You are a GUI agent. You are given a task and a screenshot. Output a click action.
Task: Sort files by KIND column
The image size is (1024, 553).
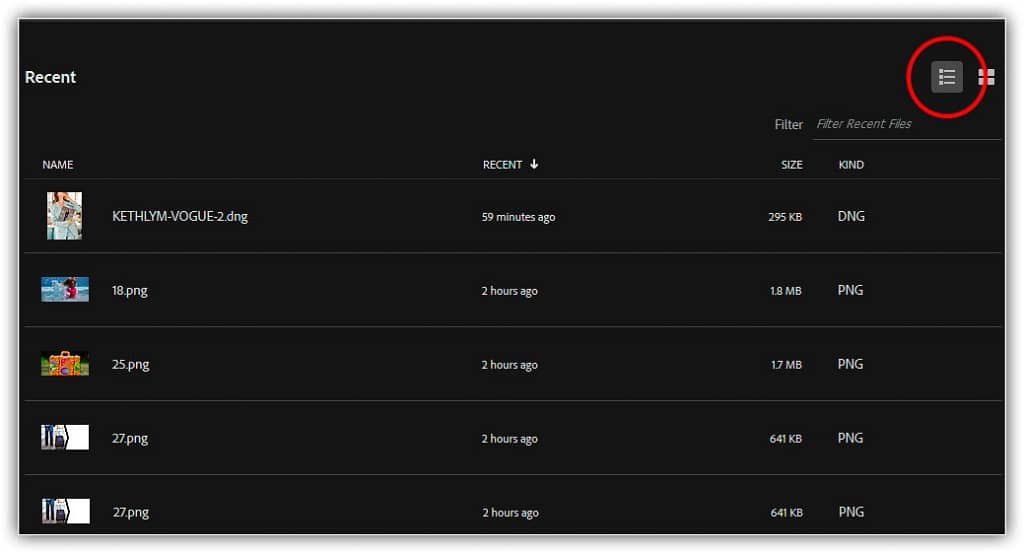point(851,165)
